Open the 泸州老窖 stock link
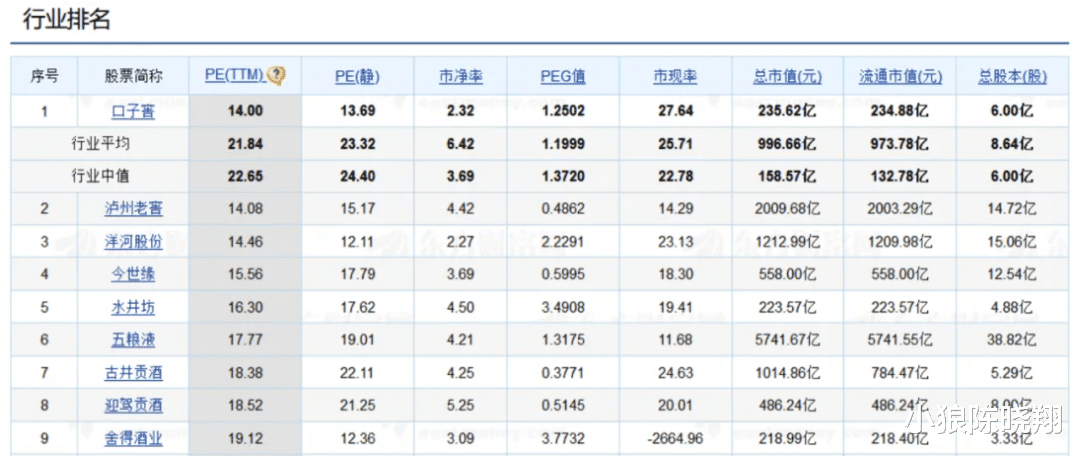This screenshot has height=456, width=1080. (133, 207)
